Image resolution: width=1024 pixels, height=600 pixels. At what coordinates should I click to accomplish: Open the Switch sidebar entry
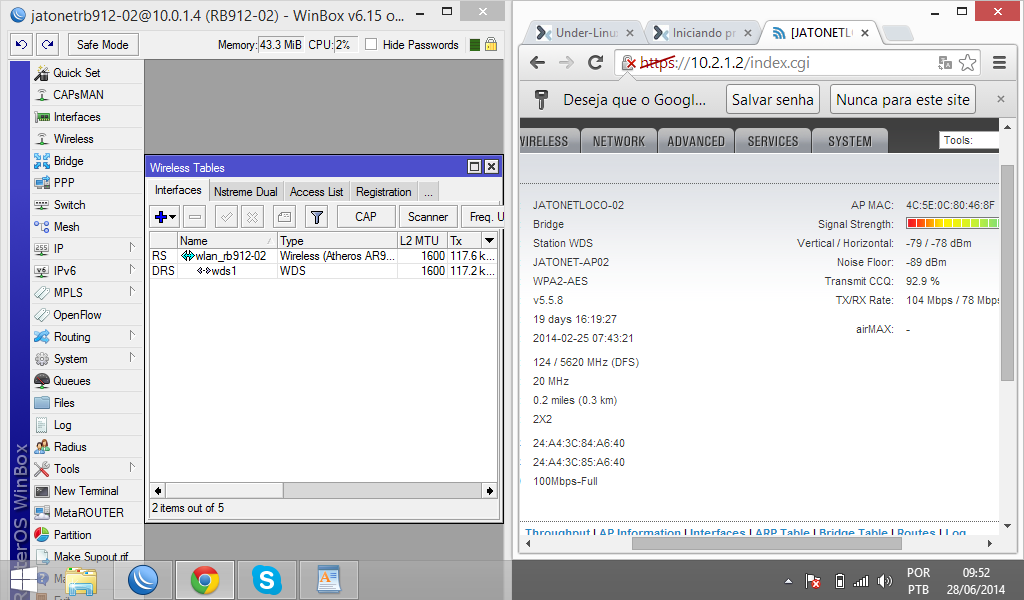[69, 205]
